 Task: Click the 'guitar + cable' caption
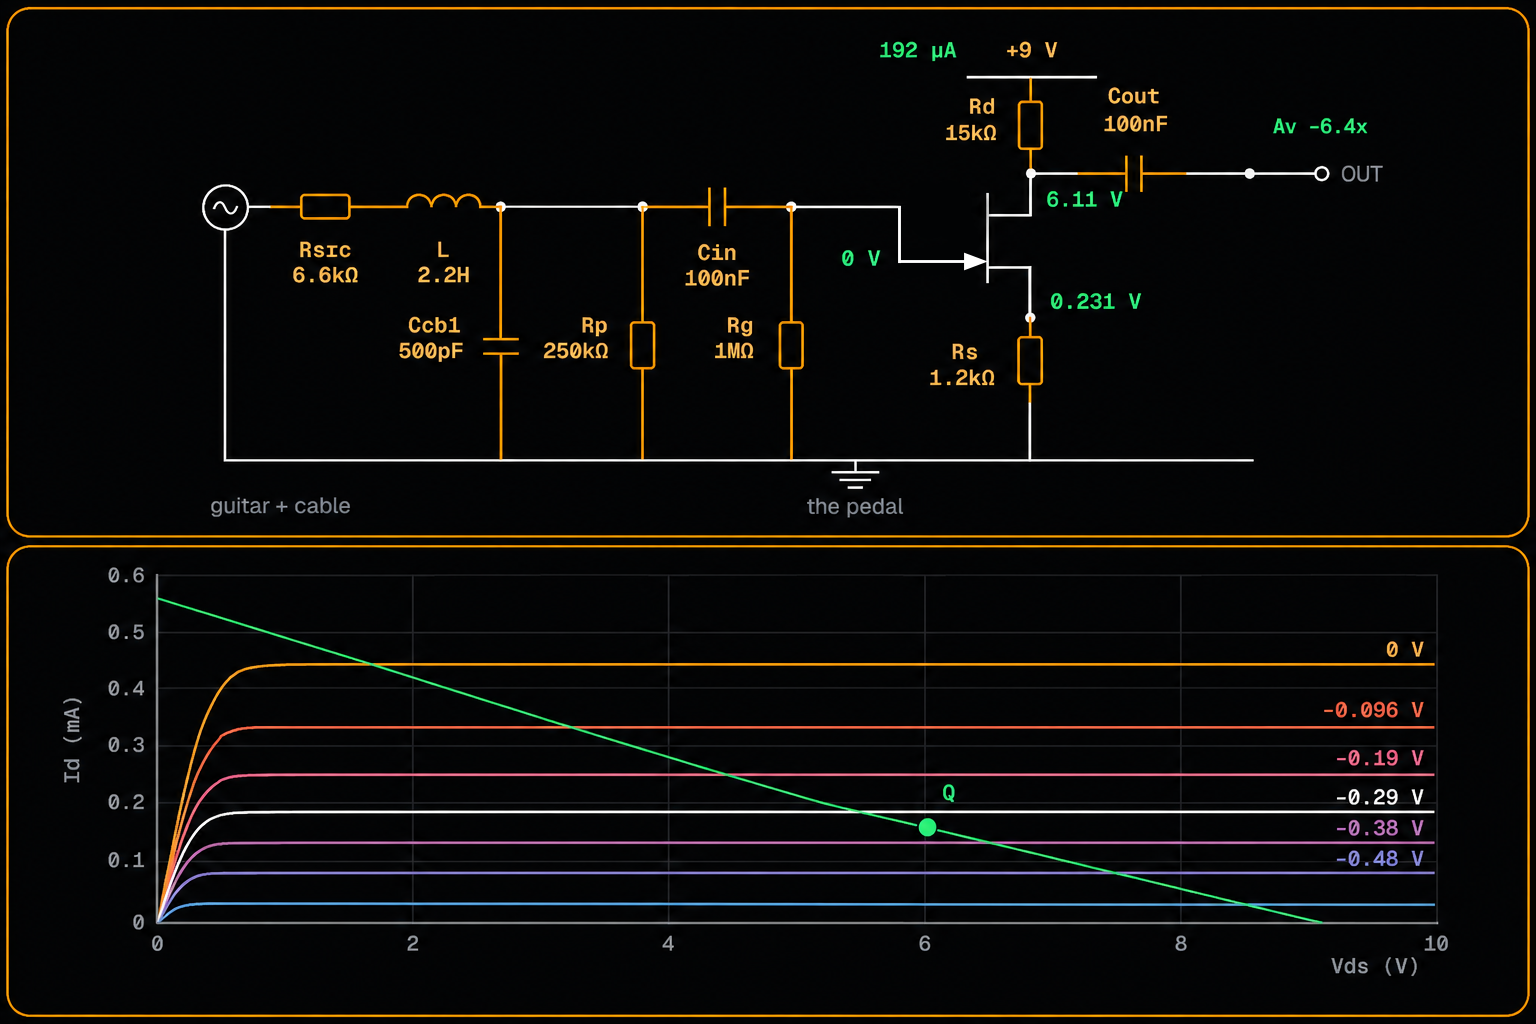pyautogui.click(x=280, y=506)
